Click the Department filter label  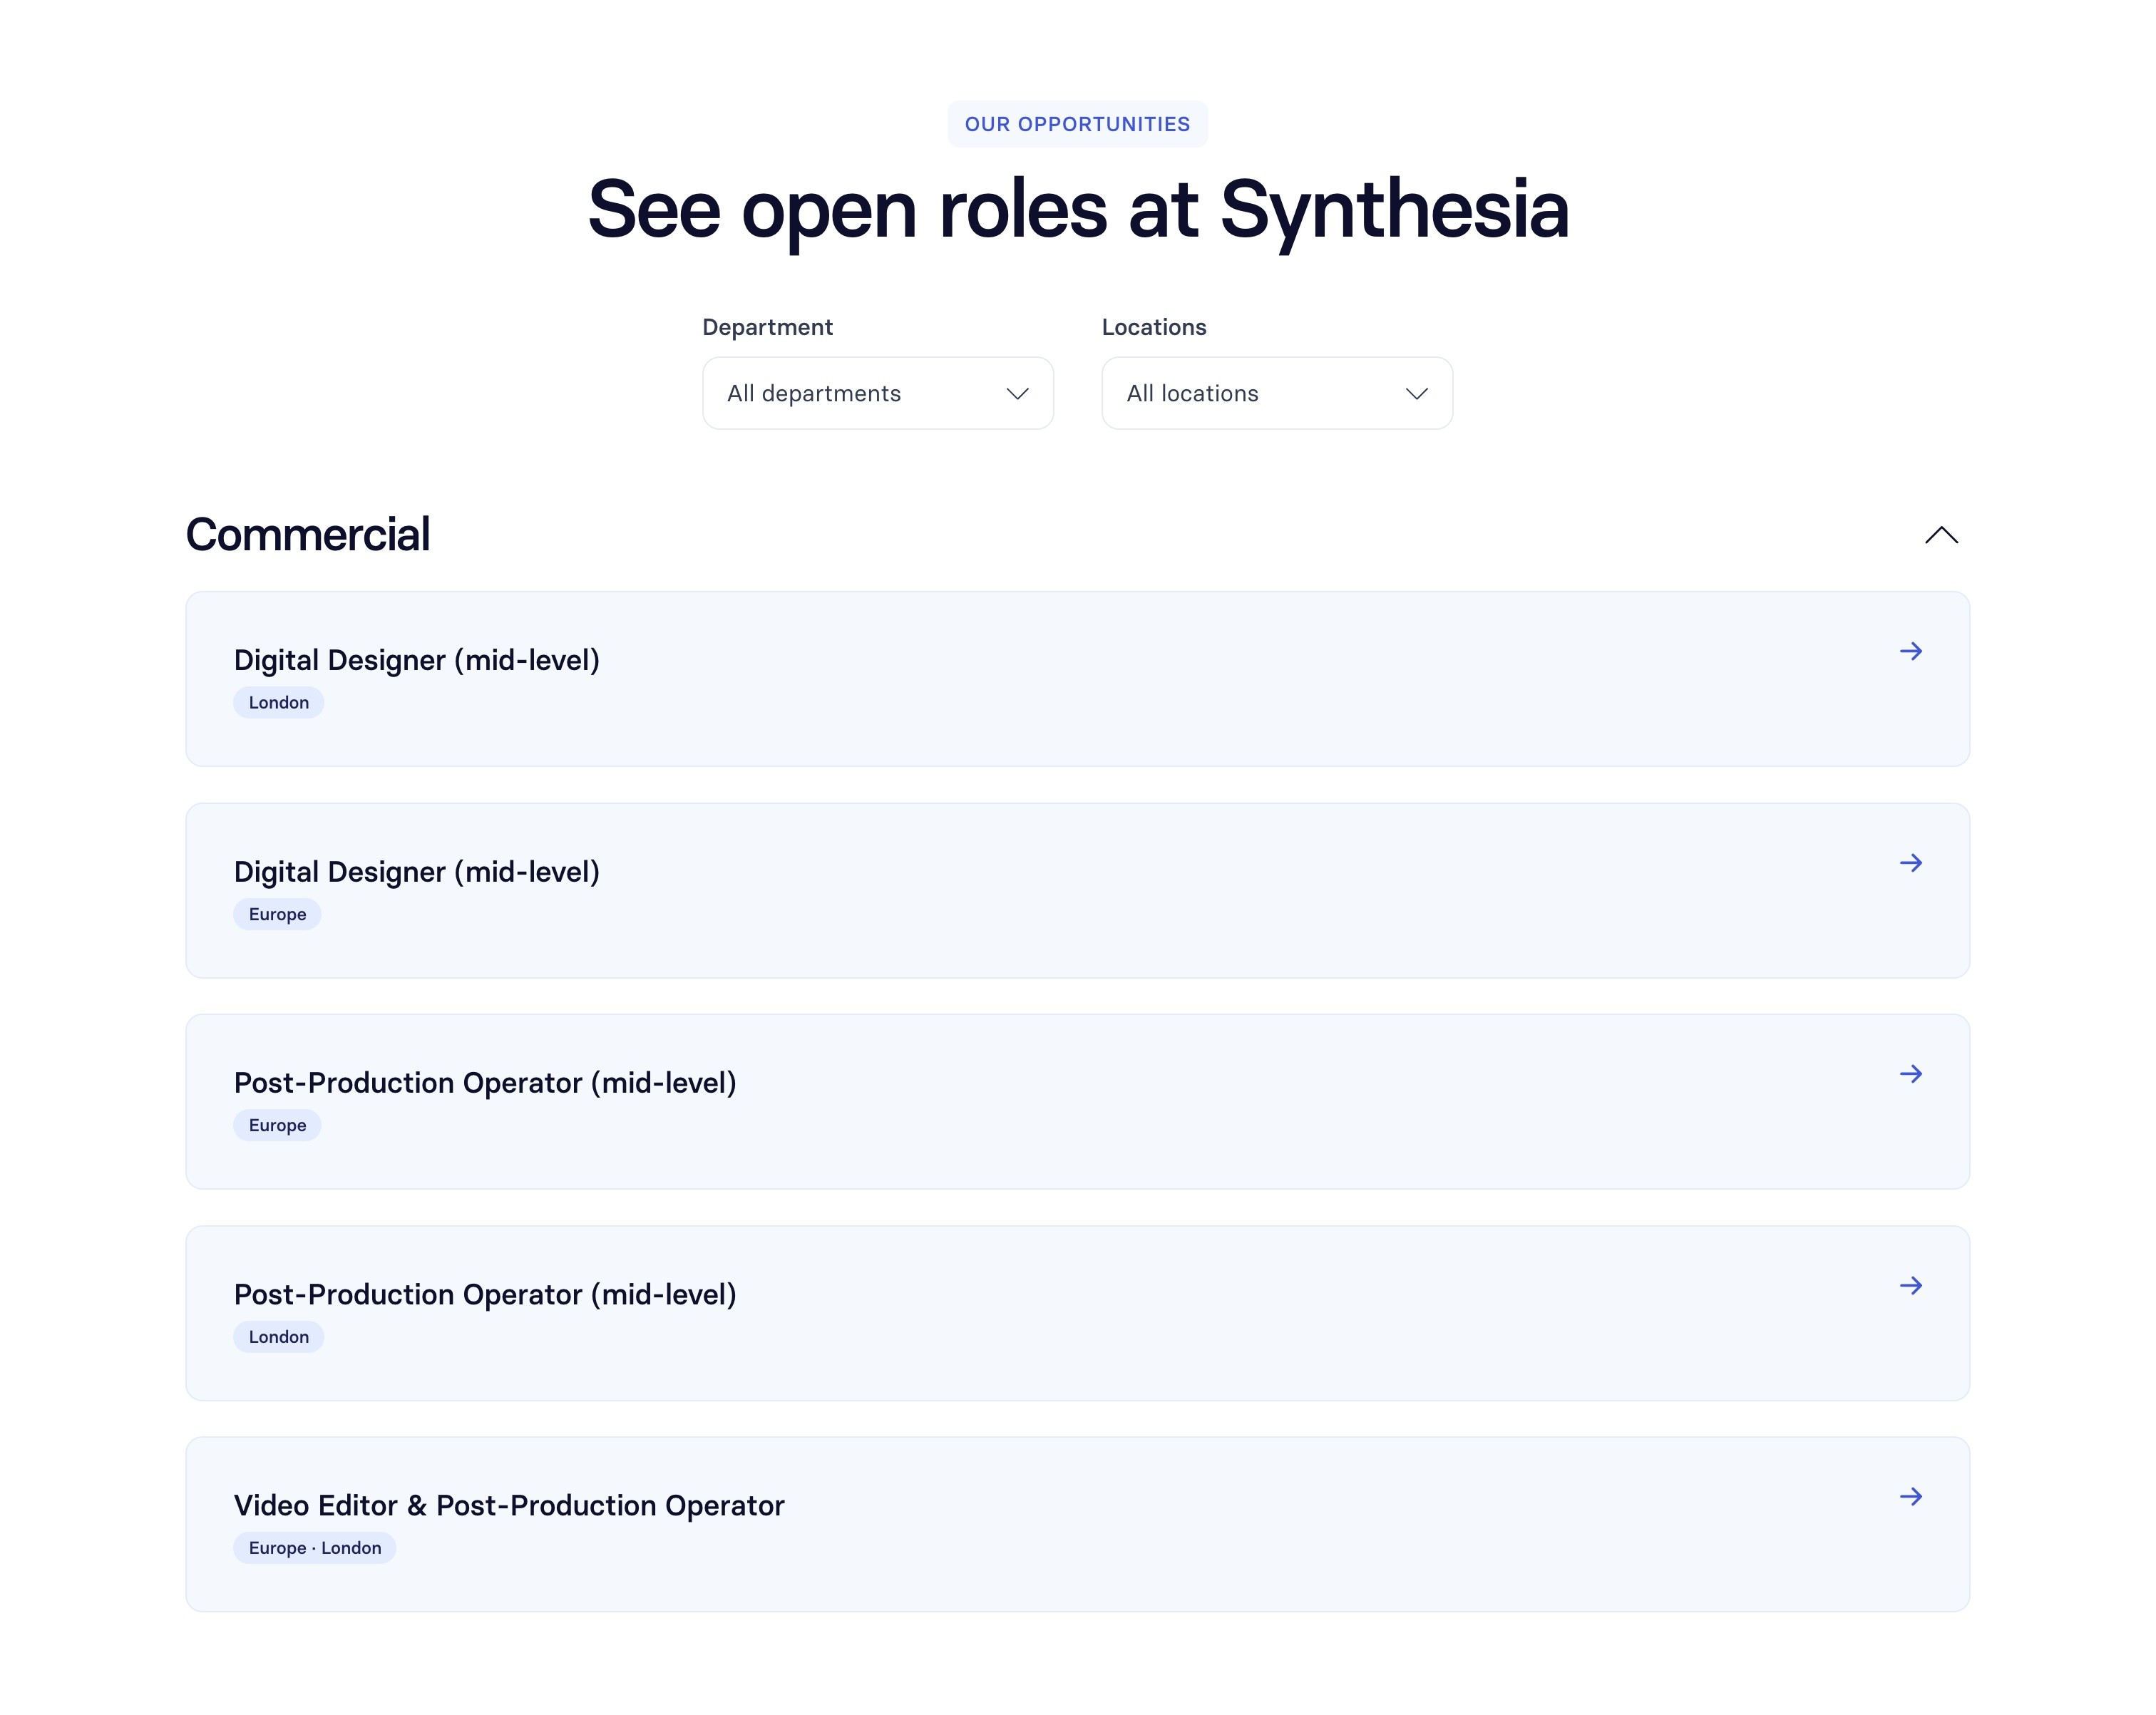click(x=767, y=327)
